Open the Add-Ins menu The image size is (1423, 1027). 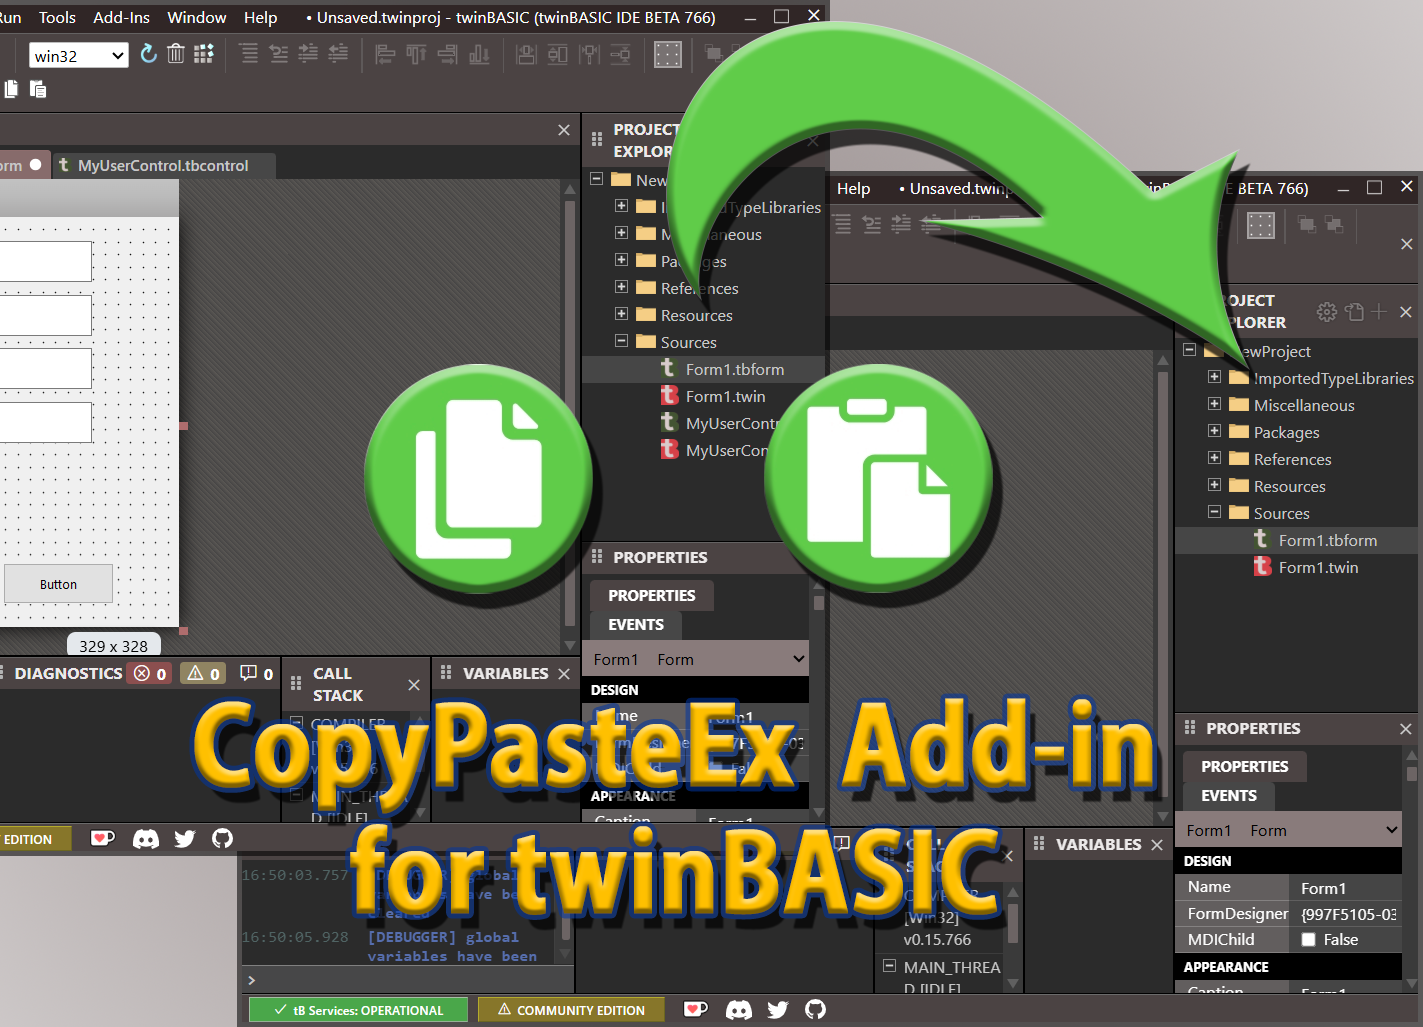click(x=121, y=17)
